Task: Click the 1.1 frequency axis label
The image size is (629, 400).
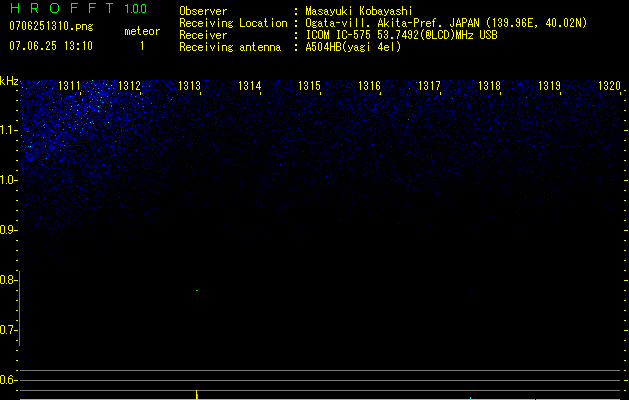Action: pyautogui.click(x=7, y=130)
